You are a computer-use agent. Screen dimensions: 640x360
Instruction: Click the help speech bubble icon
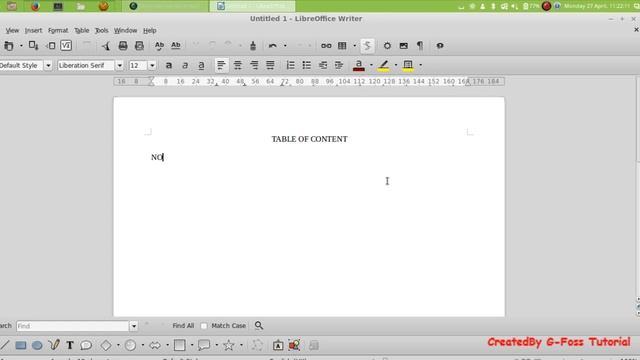440,46
